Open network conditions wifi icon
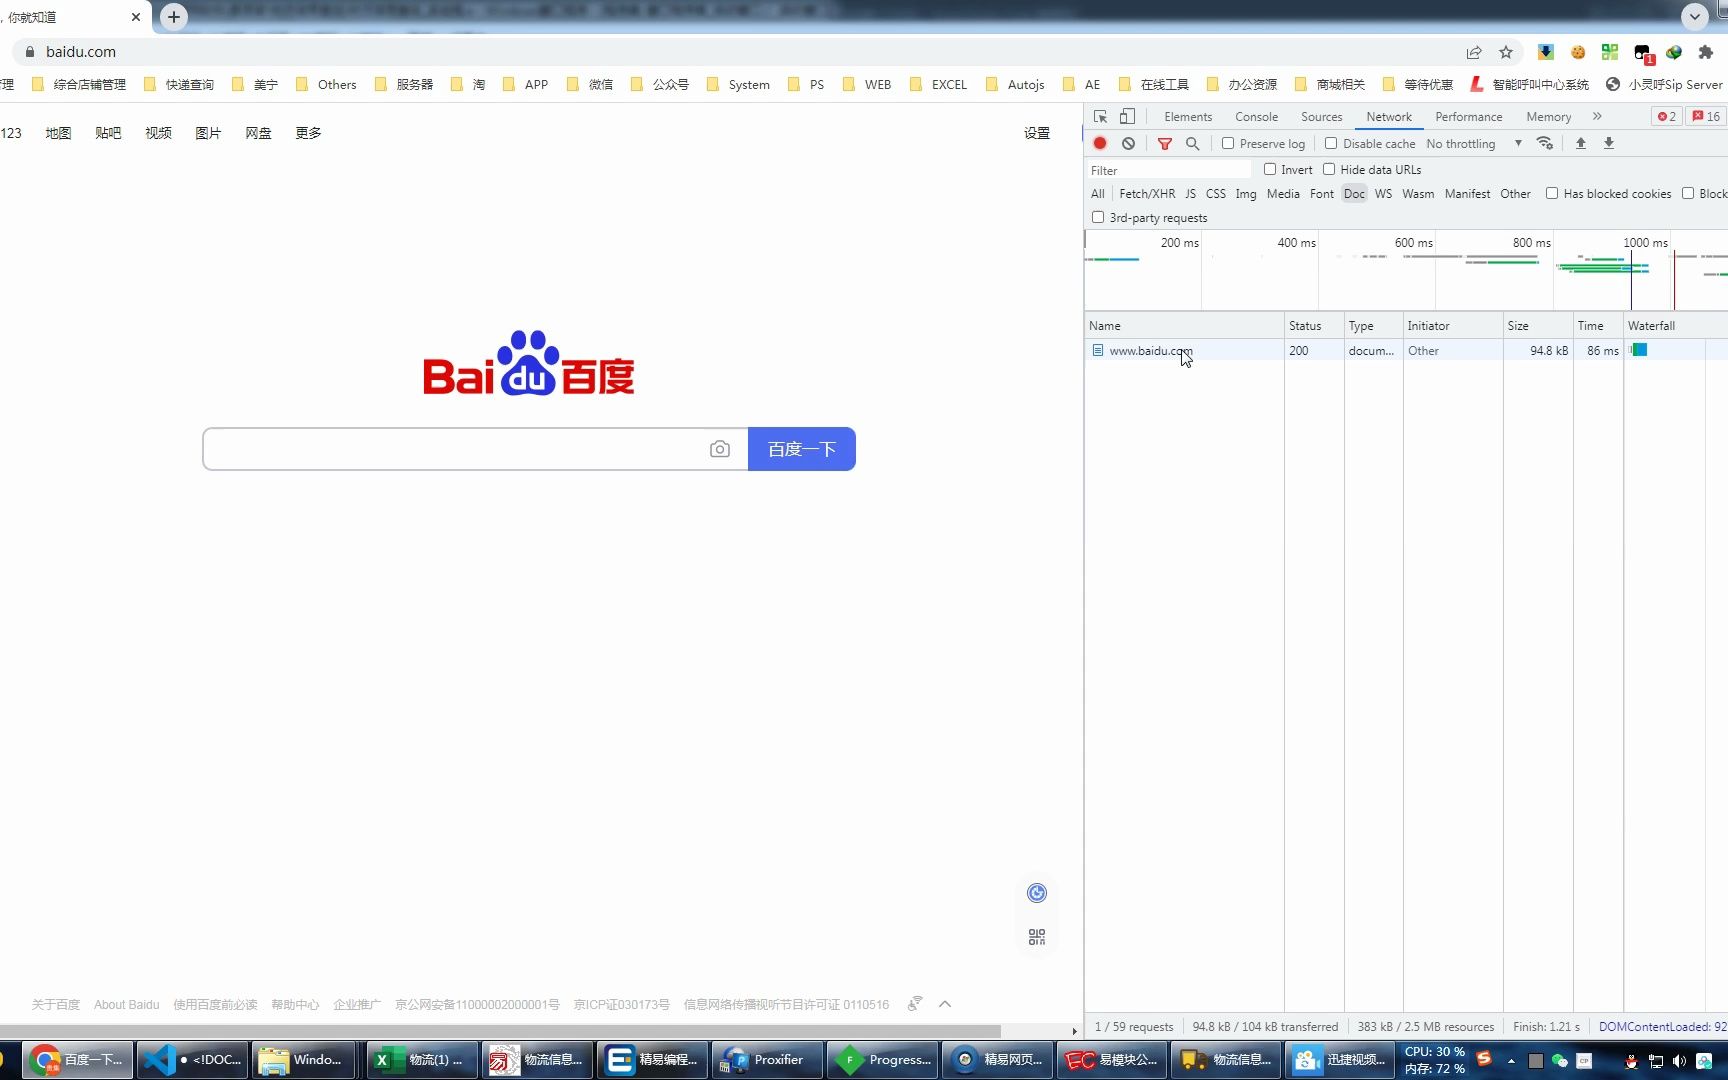Viewport: 1728px width, 1080px height. coord(1545,143)
